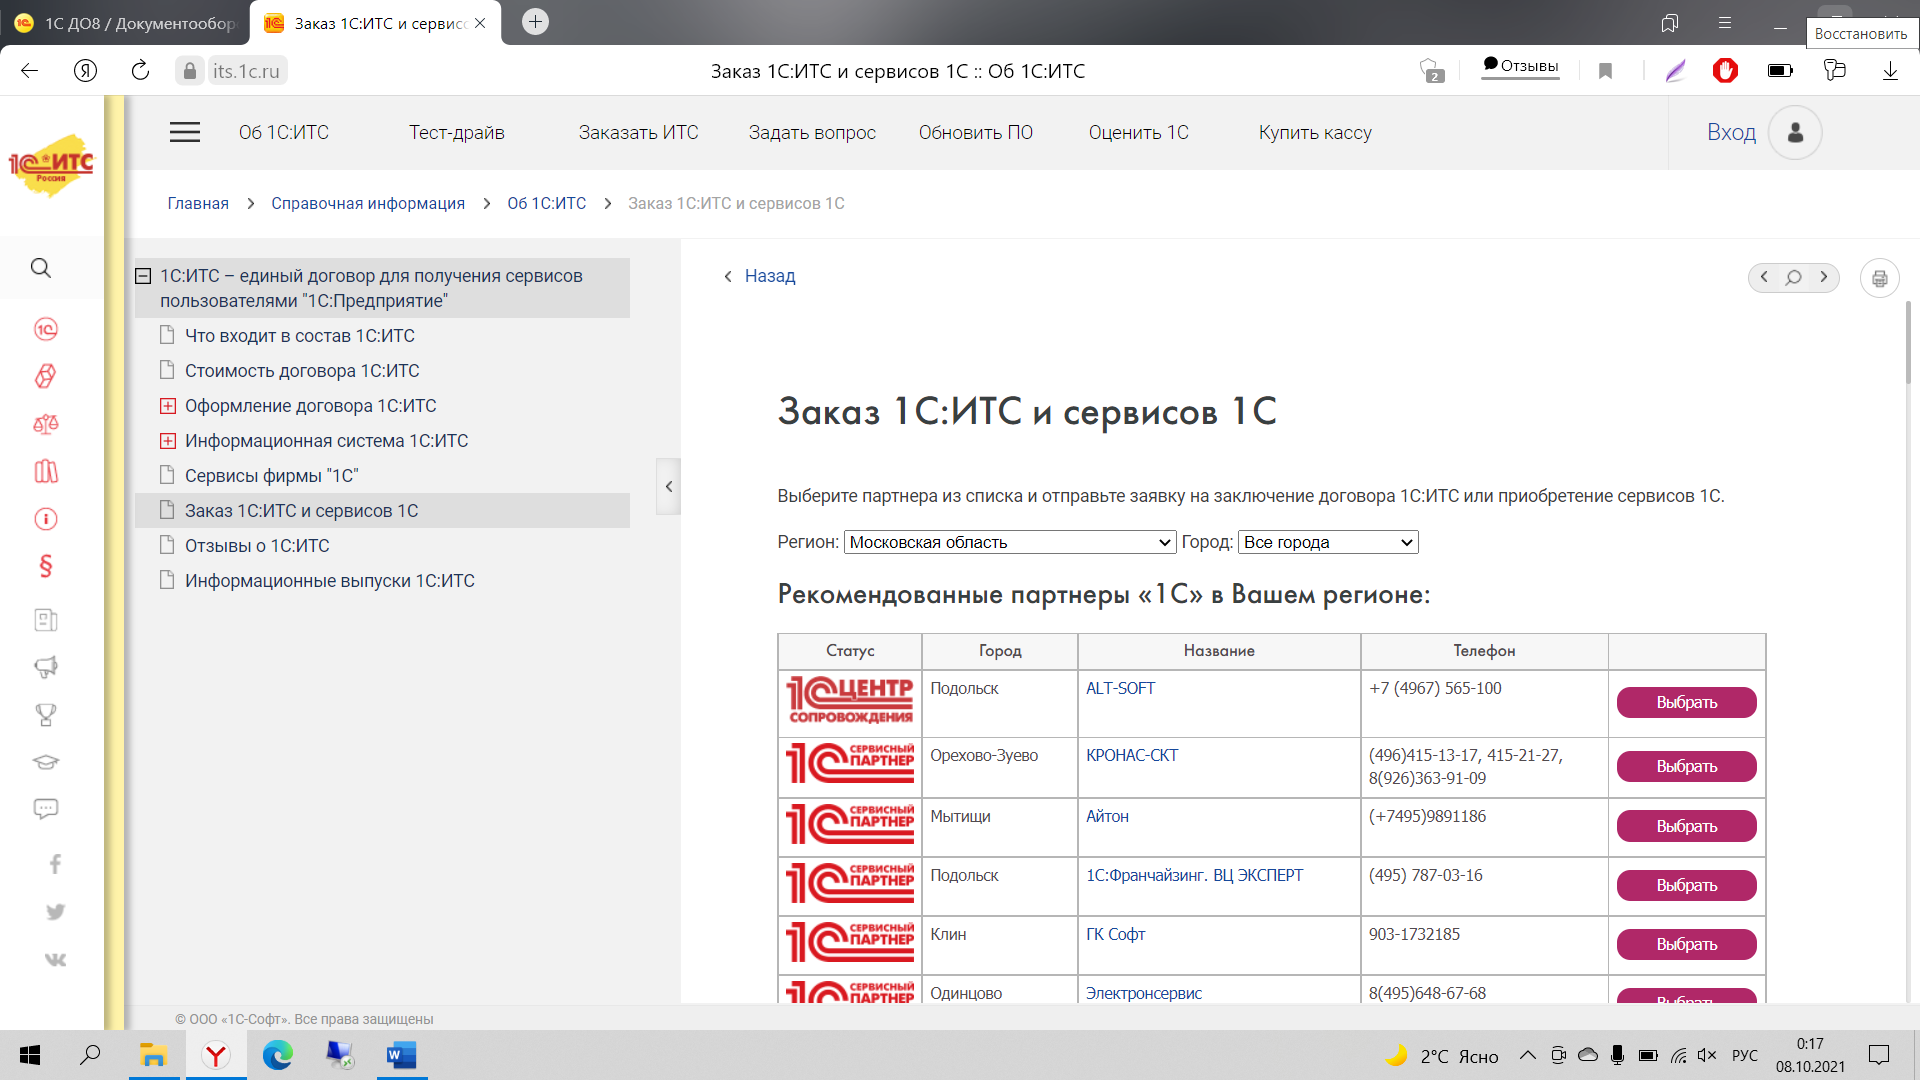1920x1080 pixels.
Task: Switch to 1С ДО8 Документооборот browser tab
Action: click(x=124, y=23)
